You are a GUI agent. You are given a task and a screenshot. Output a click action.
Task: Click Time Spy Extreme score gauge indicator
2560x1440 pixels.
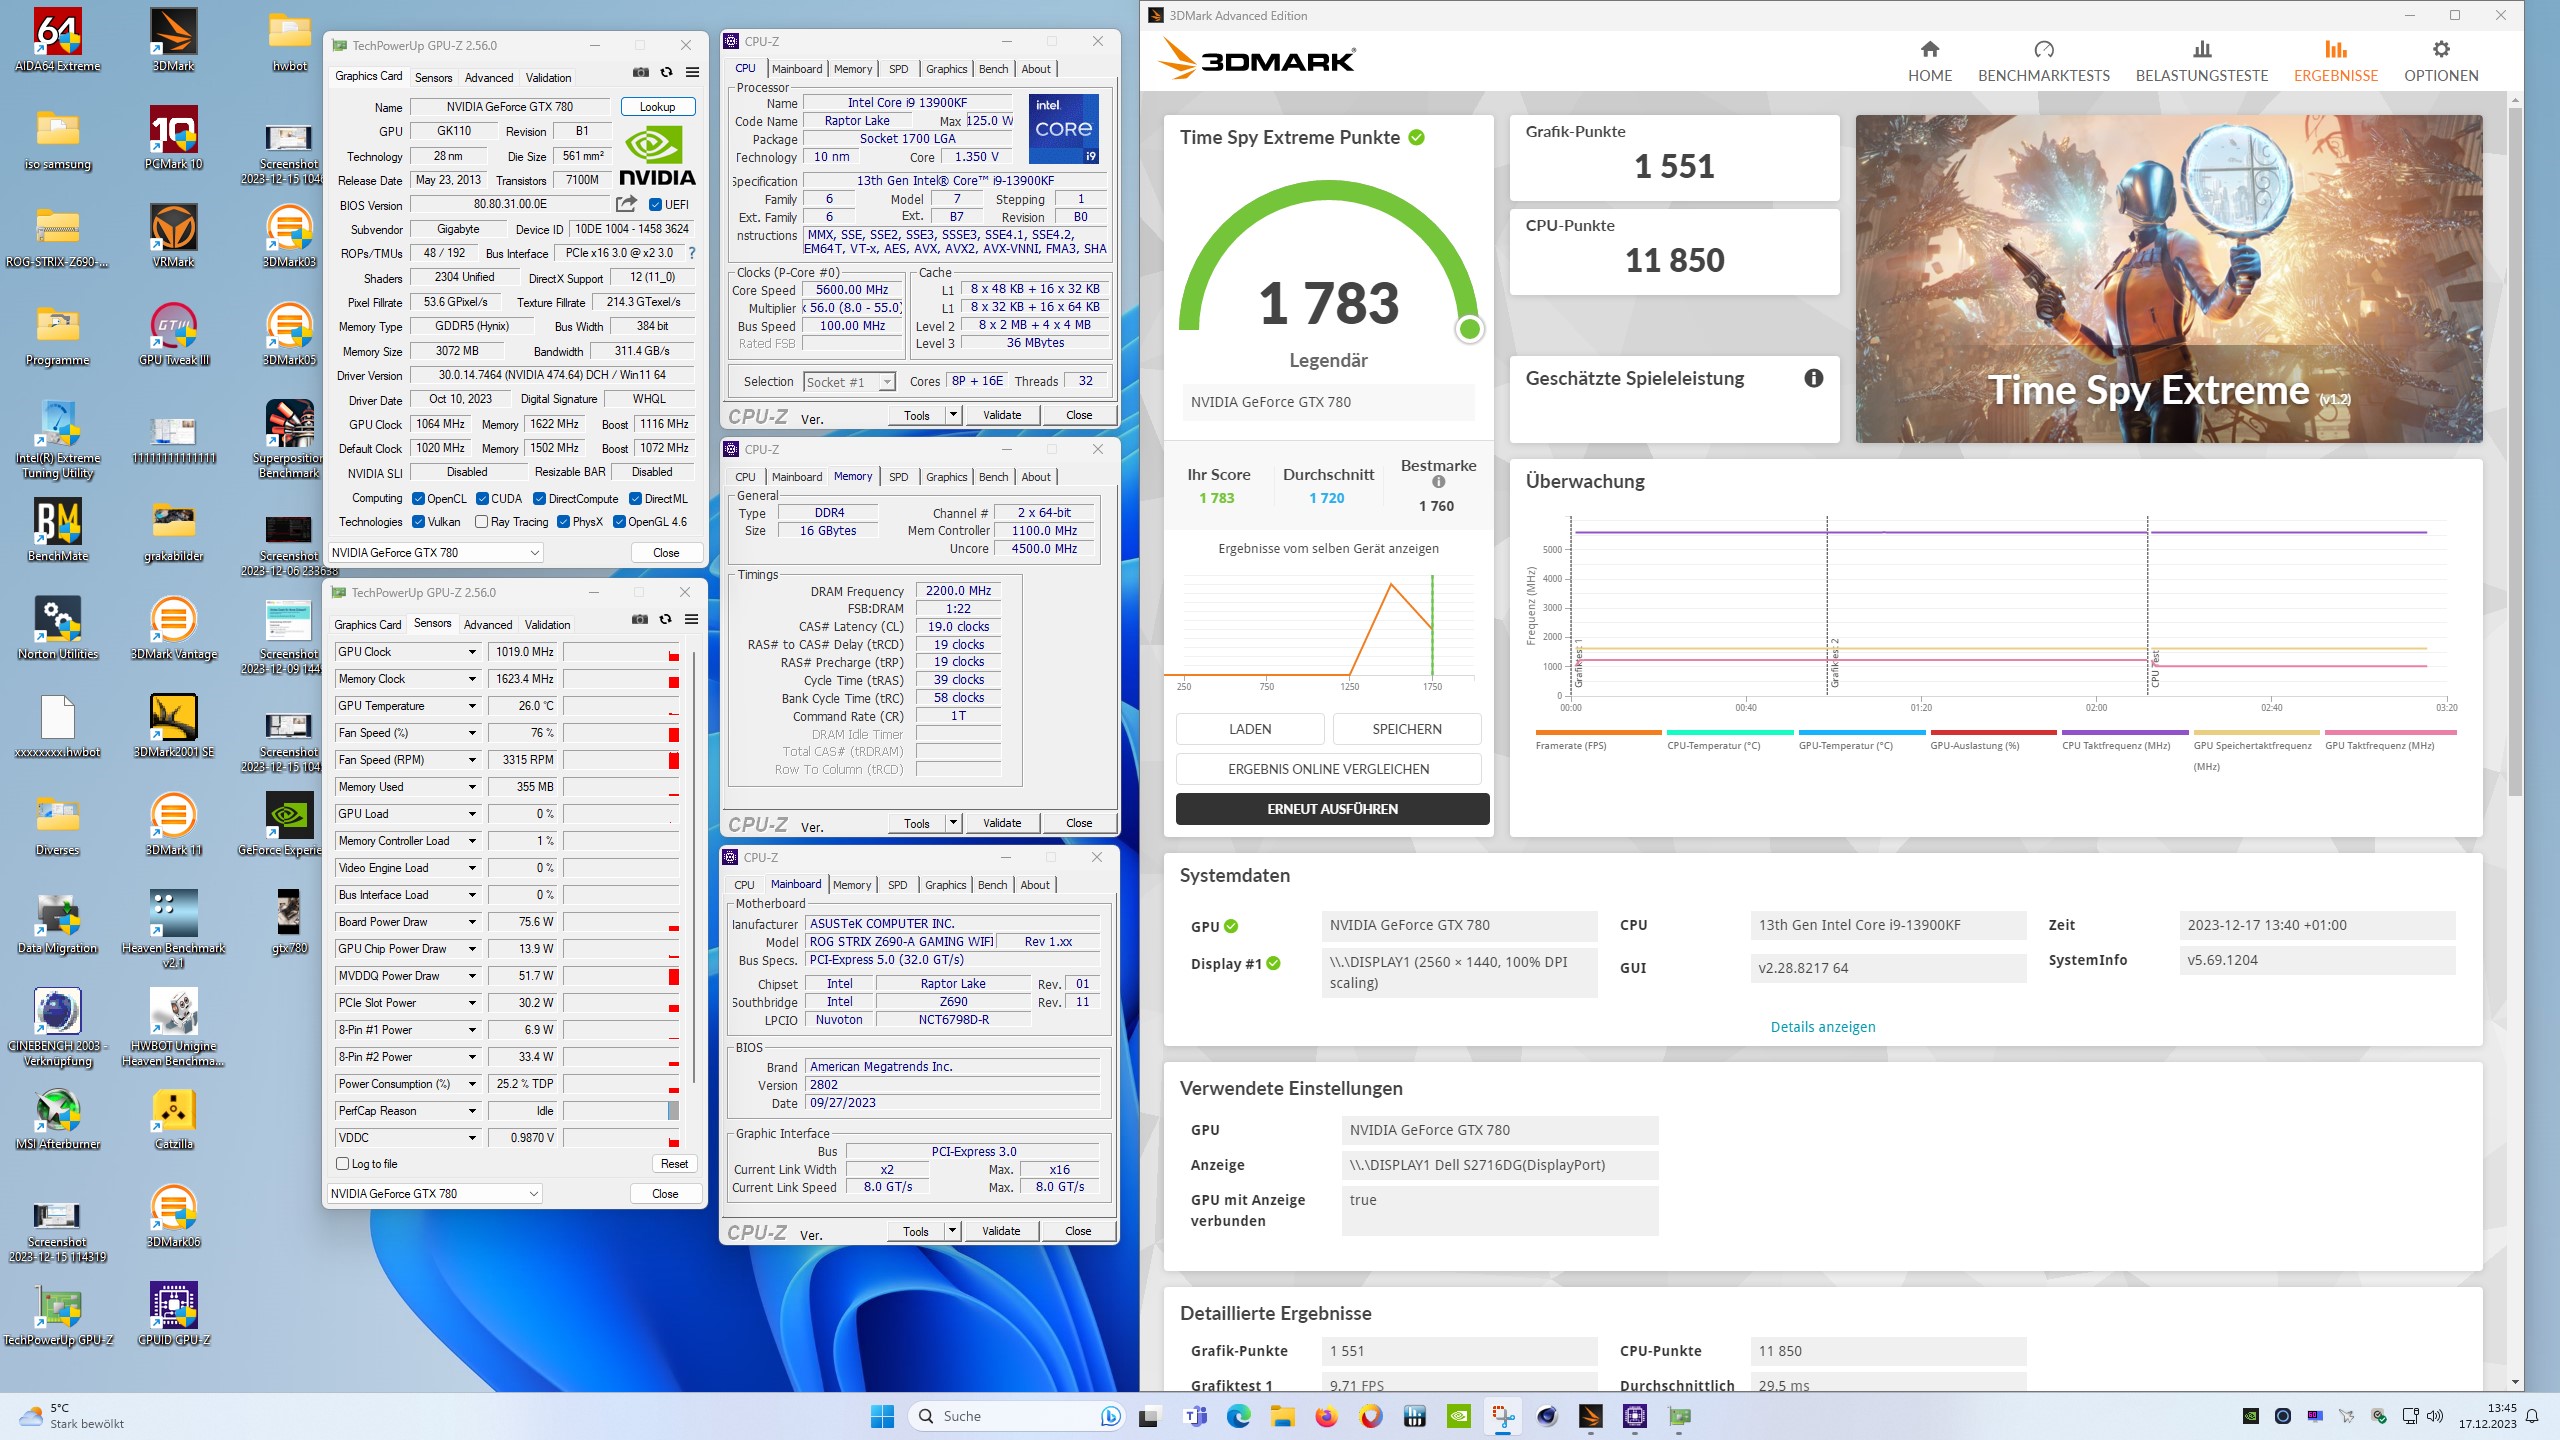pyautogui.click(x=1469, y=328)
